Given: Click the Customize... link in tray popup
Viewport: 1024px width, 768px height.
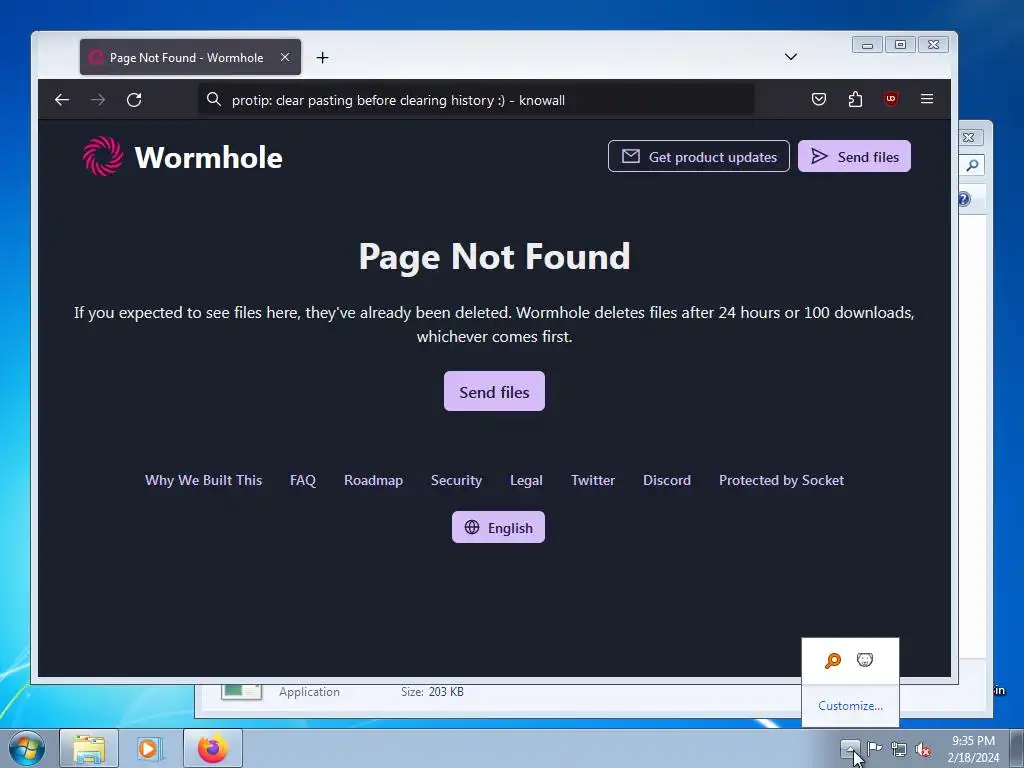Looking at the screenshot, I should [x=850, y=706].
